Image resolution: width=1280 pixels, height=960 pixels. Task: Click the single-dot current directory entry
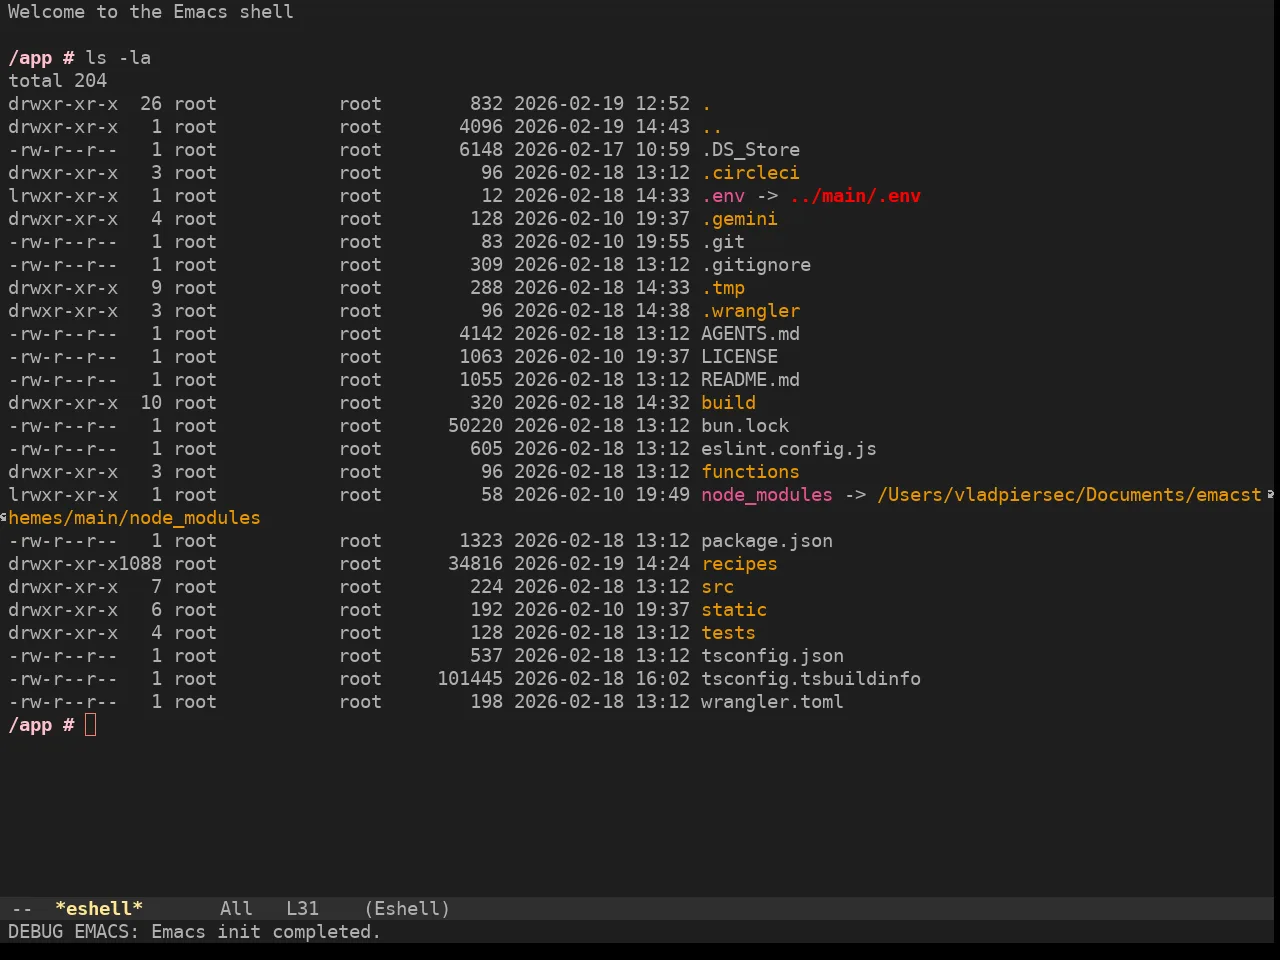point(706,104)
